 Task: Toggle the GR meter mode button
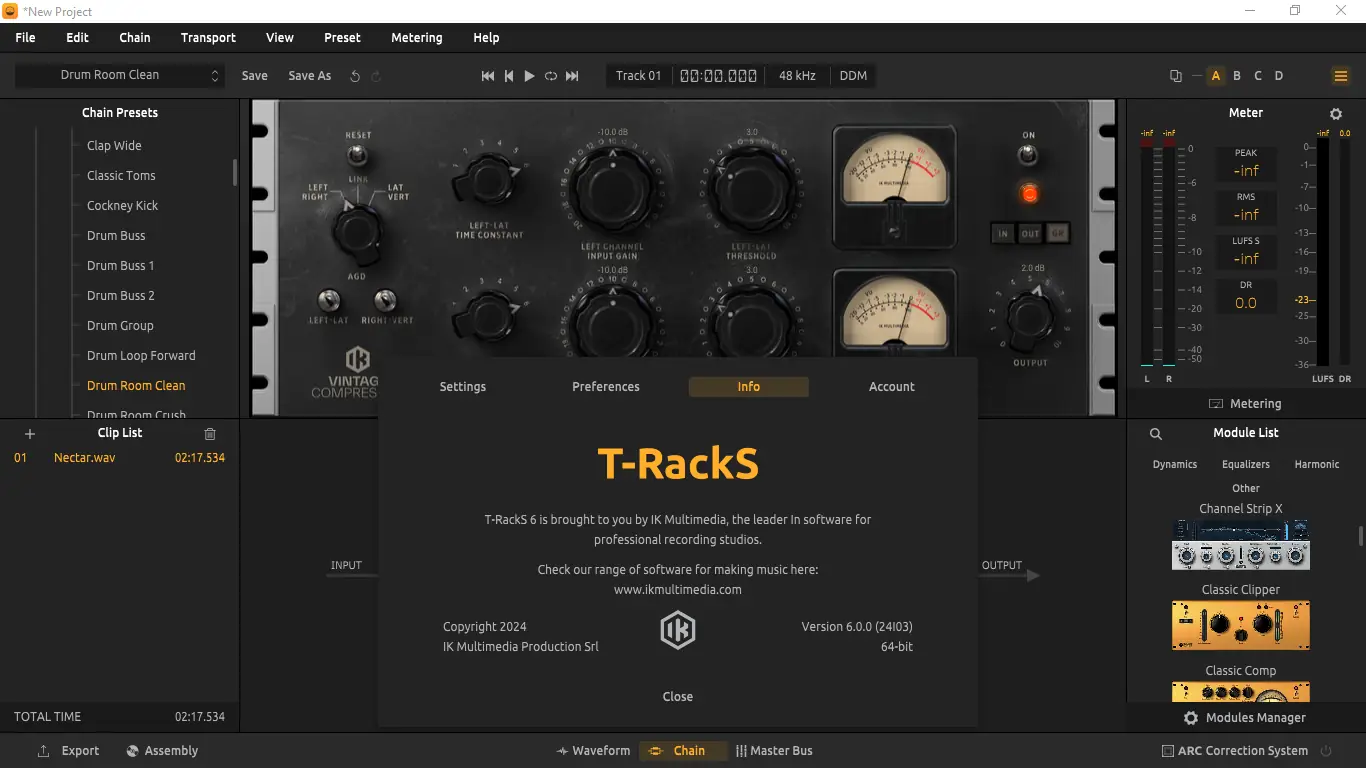1058,232
